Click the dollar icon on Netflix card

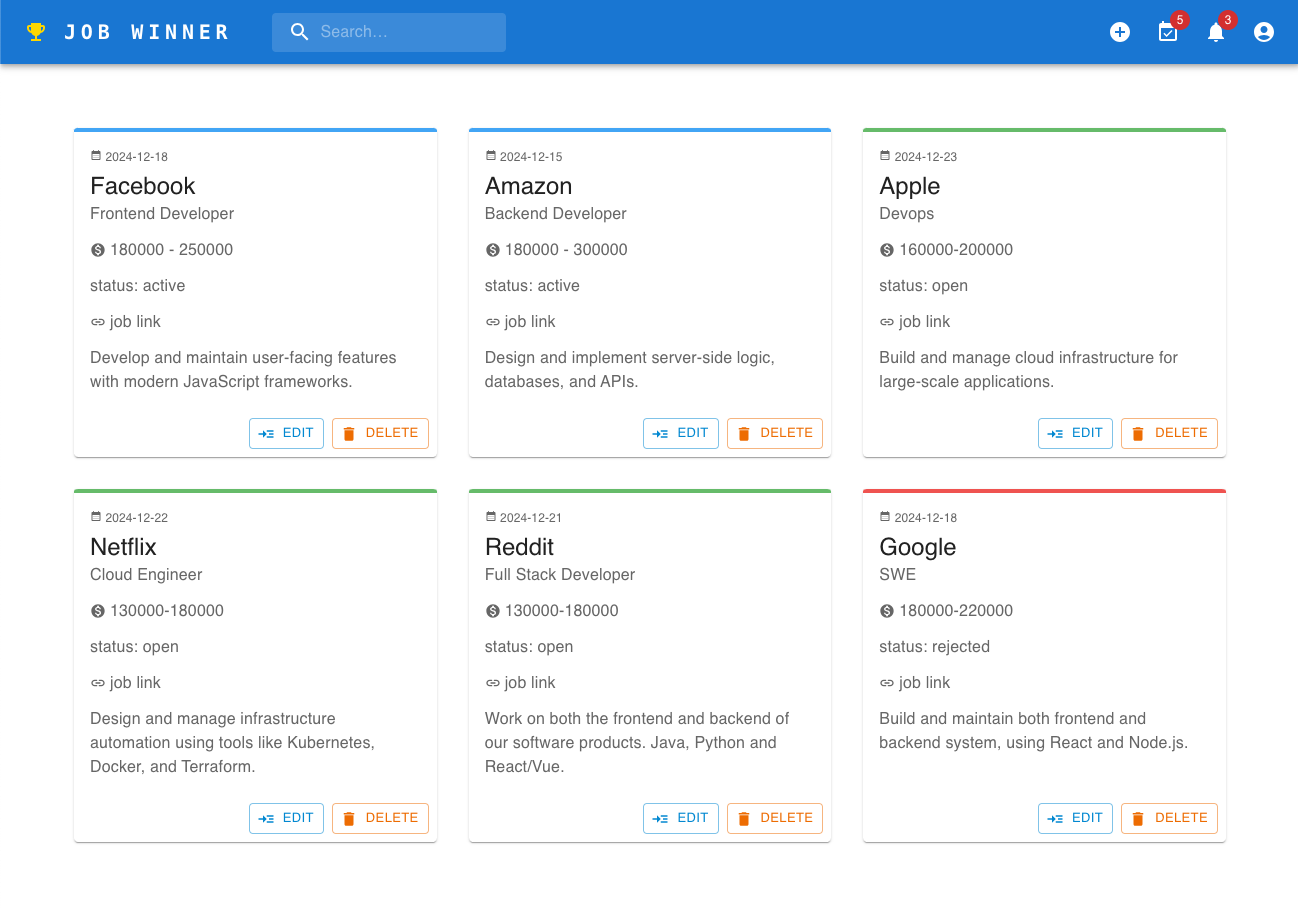pos(98,611)
